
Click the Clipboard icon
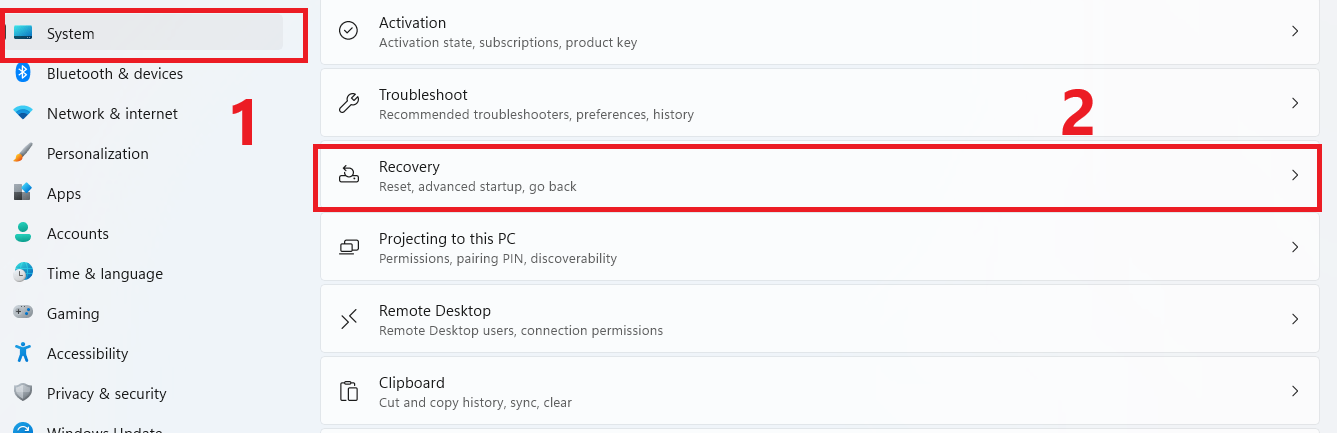click(349, 391)
